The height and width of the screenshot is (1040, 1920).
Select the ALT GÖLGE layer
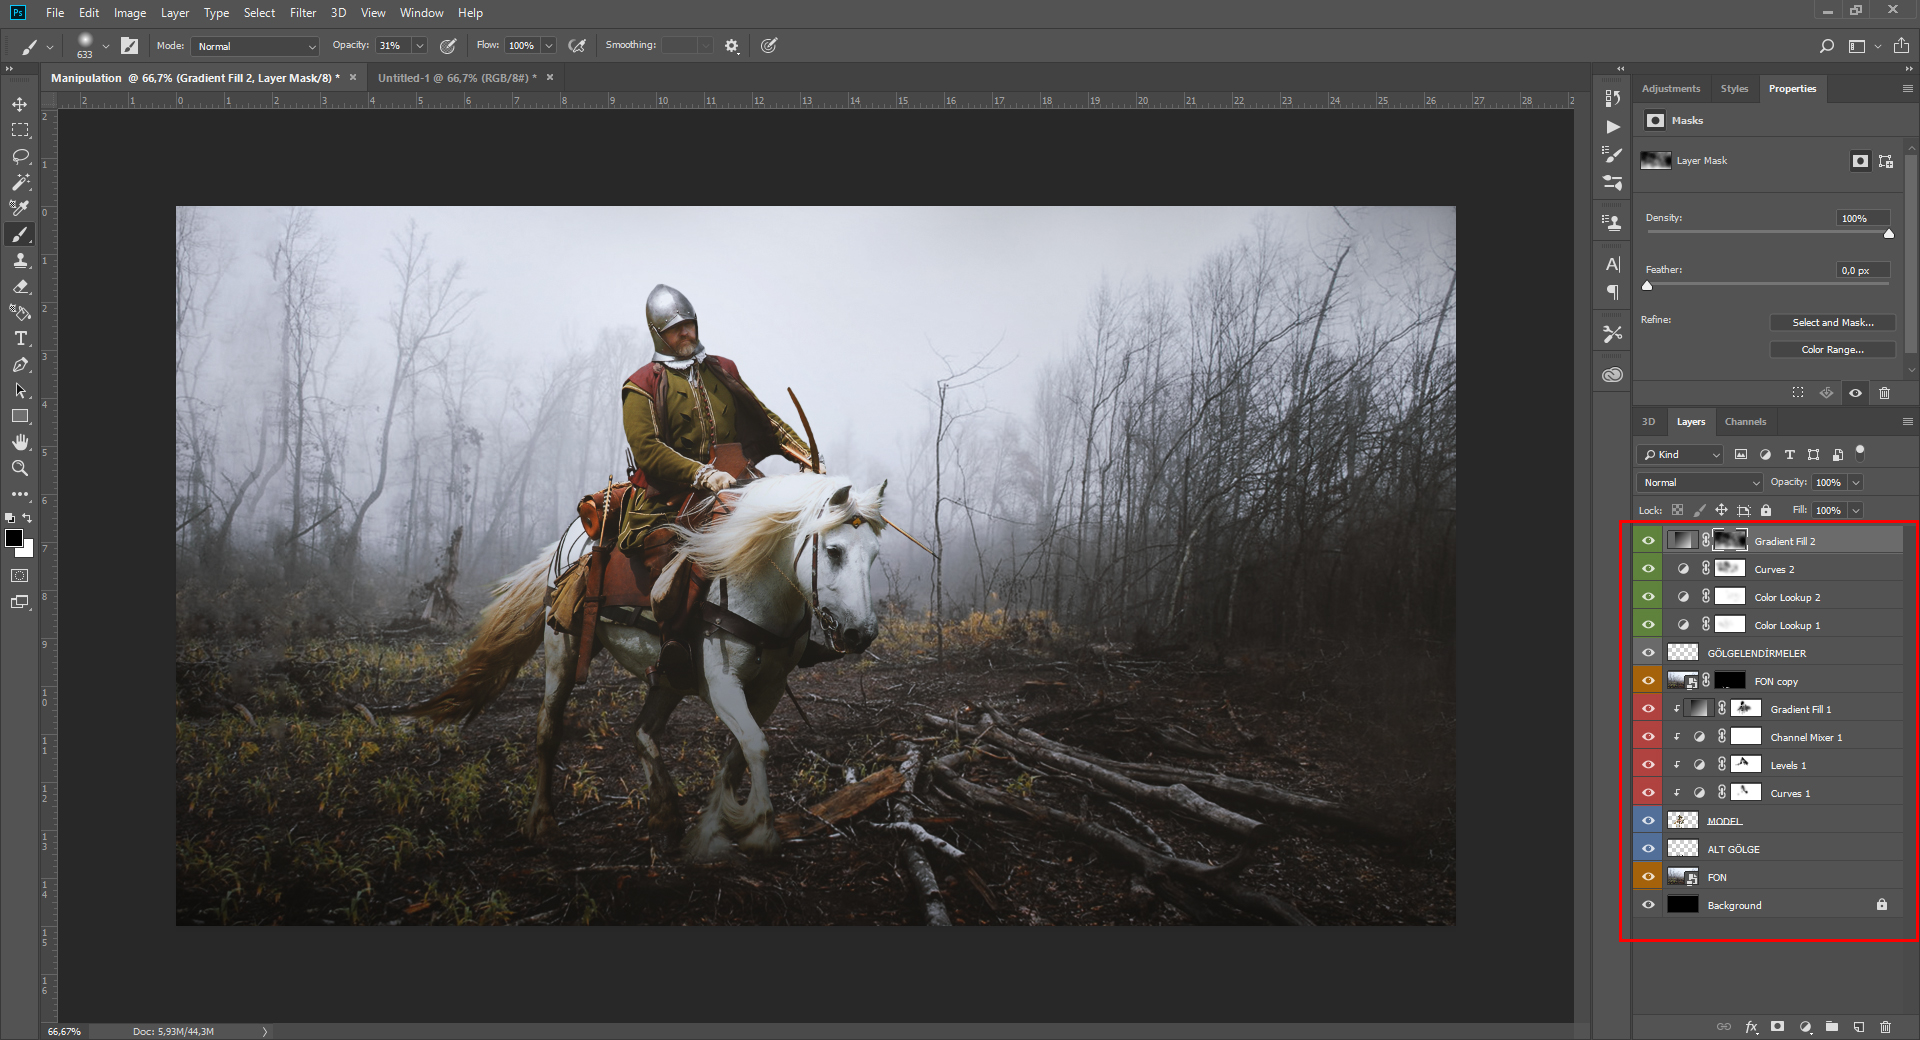click(1783, 849)
